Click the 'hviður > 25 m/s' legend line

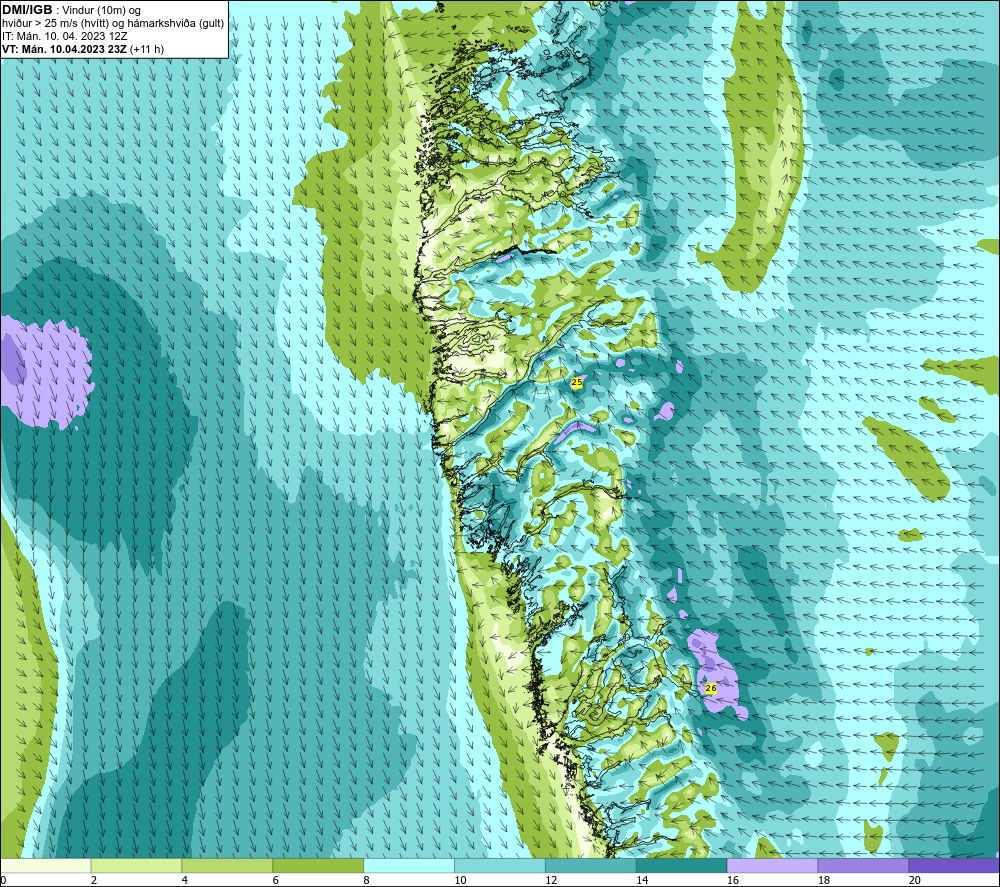click(113, 24)
